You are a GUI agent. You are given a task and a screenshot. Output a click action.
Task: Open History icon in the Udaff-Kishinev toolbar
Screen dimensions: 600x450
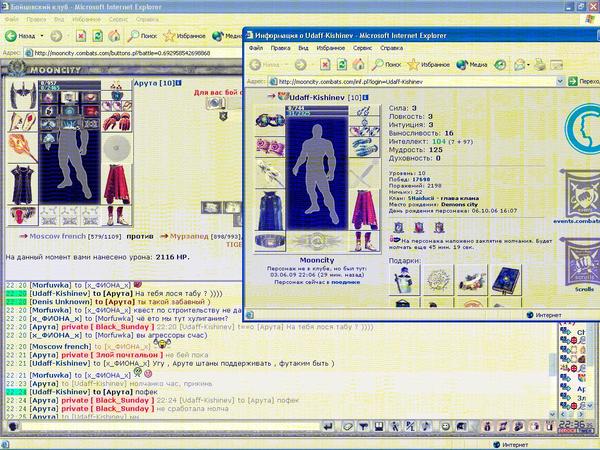pos(500,65)
